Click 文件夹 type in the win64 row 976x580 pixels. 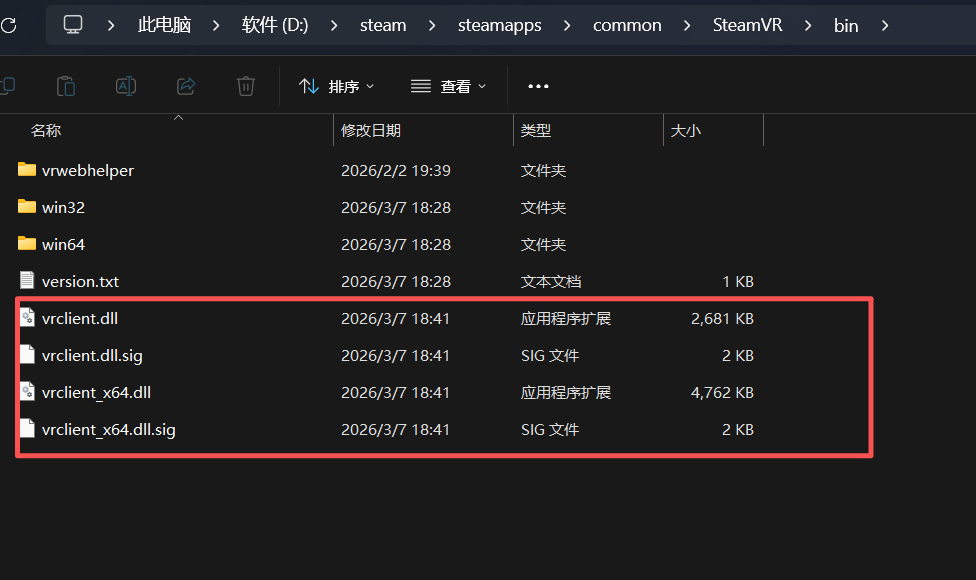click(x=543, y=245)
